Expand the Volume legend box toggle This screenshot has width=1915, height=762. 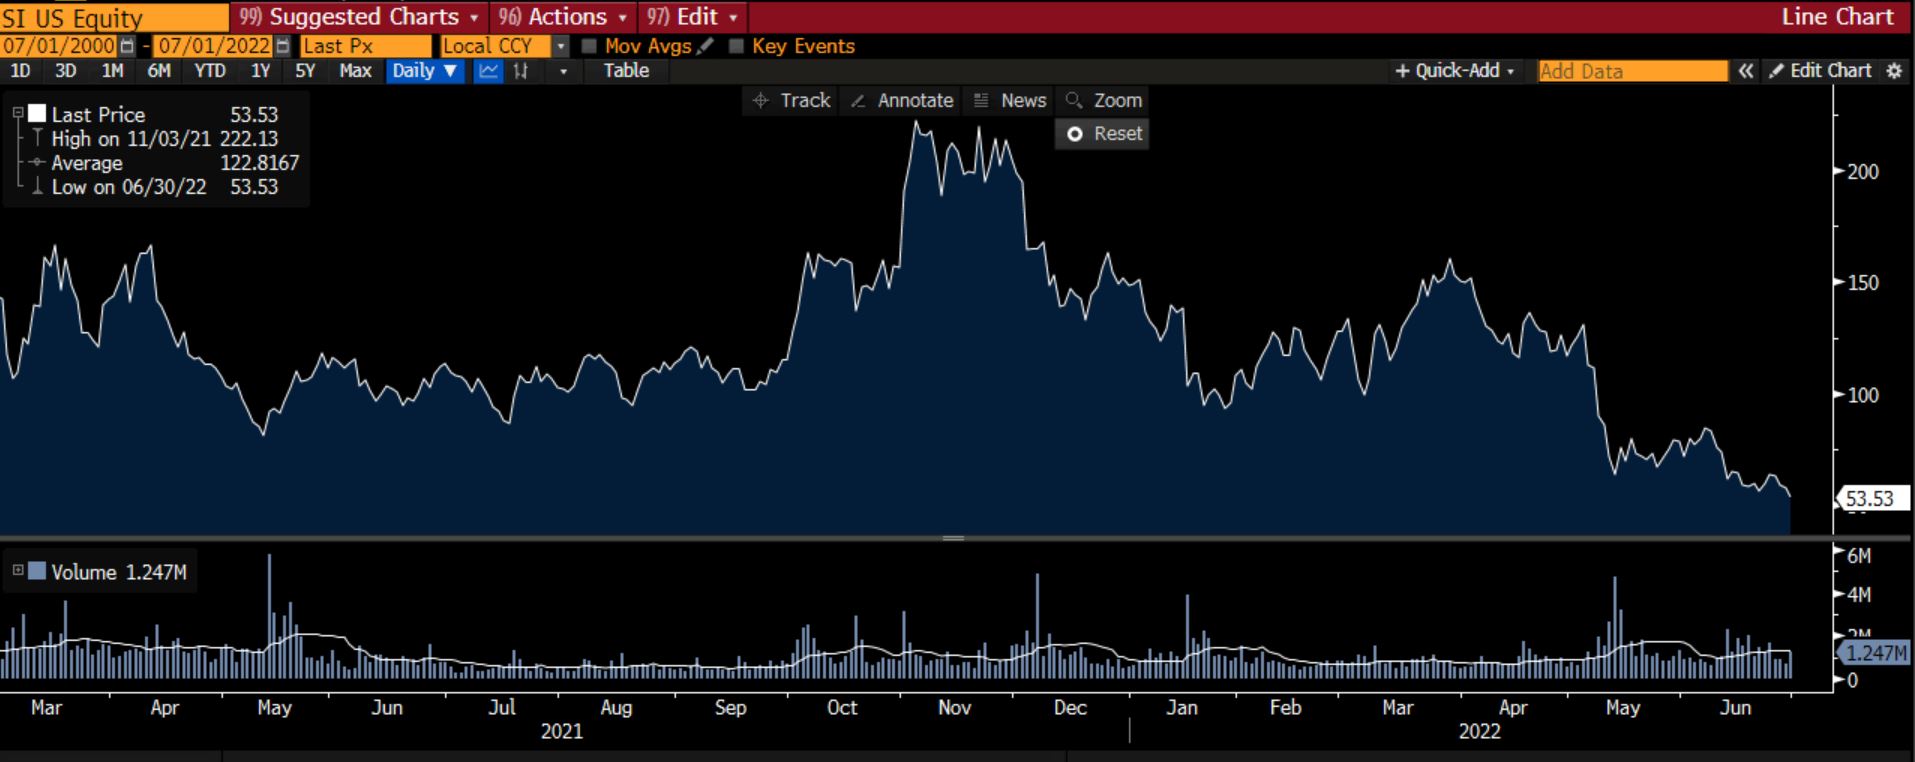(17, 571)
